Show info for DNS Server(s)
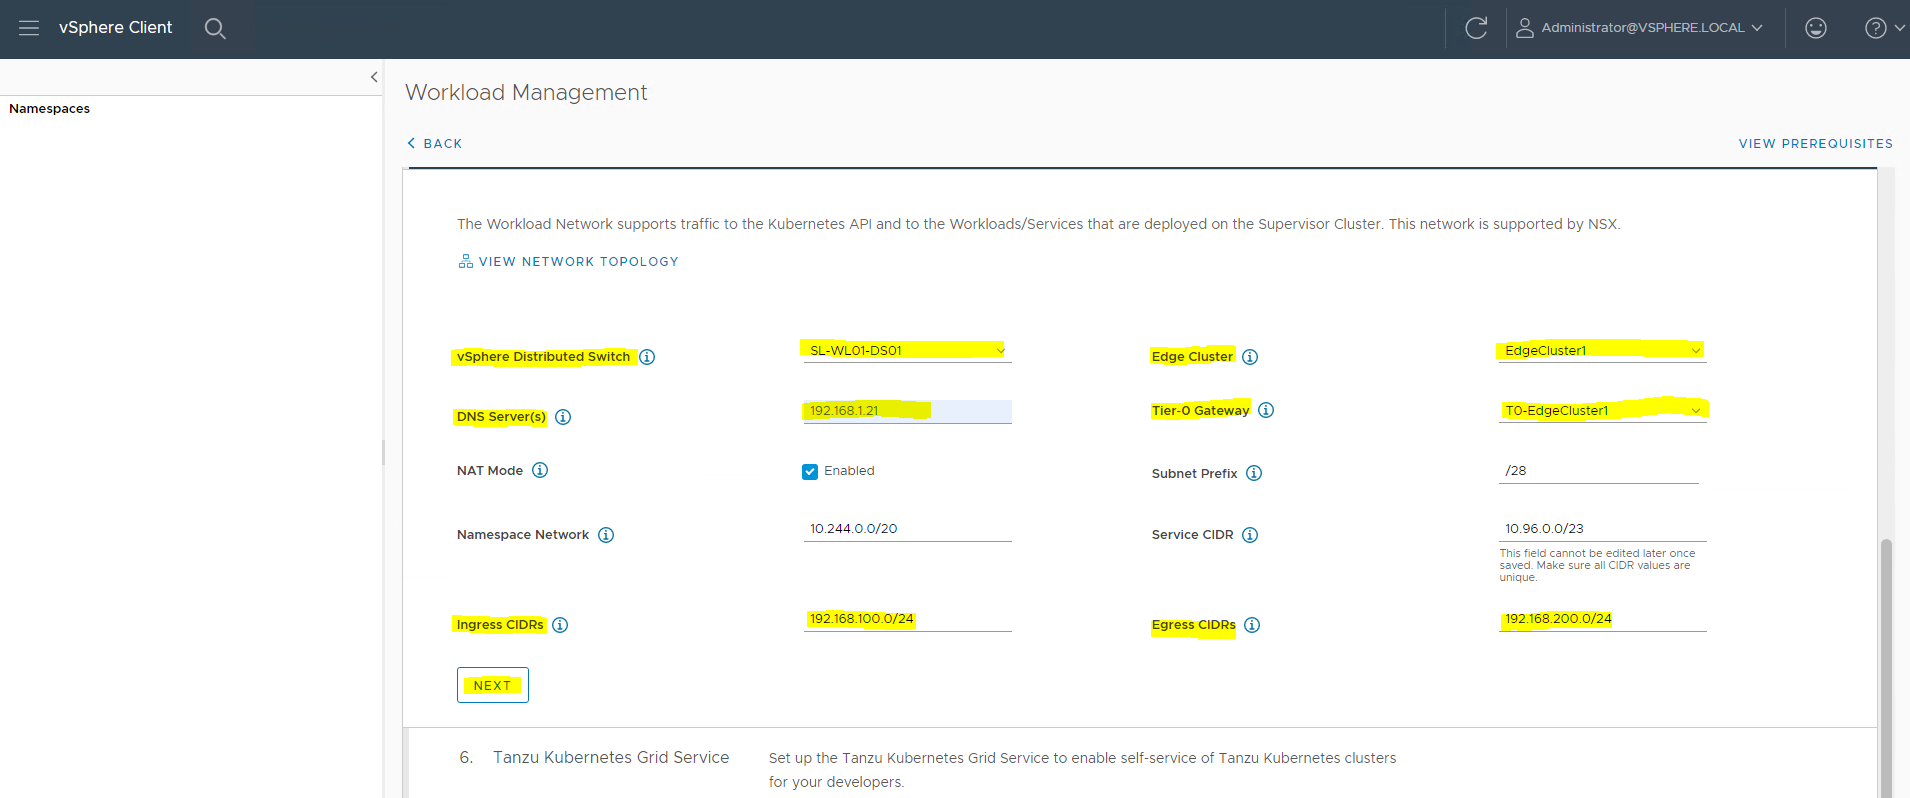 [563, 417]
